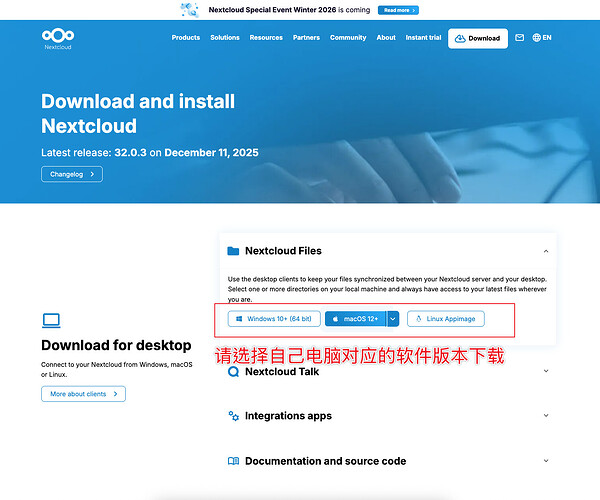This screenshot has width=600, height=500.
Task: Click the Changelog button
Action: tap(72, 174)
